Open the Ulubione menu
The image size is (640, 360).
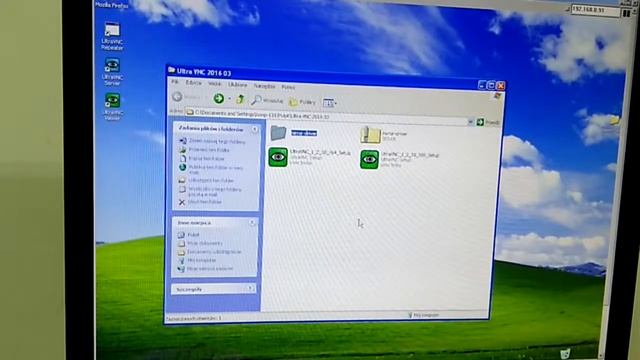coord(237,85)
